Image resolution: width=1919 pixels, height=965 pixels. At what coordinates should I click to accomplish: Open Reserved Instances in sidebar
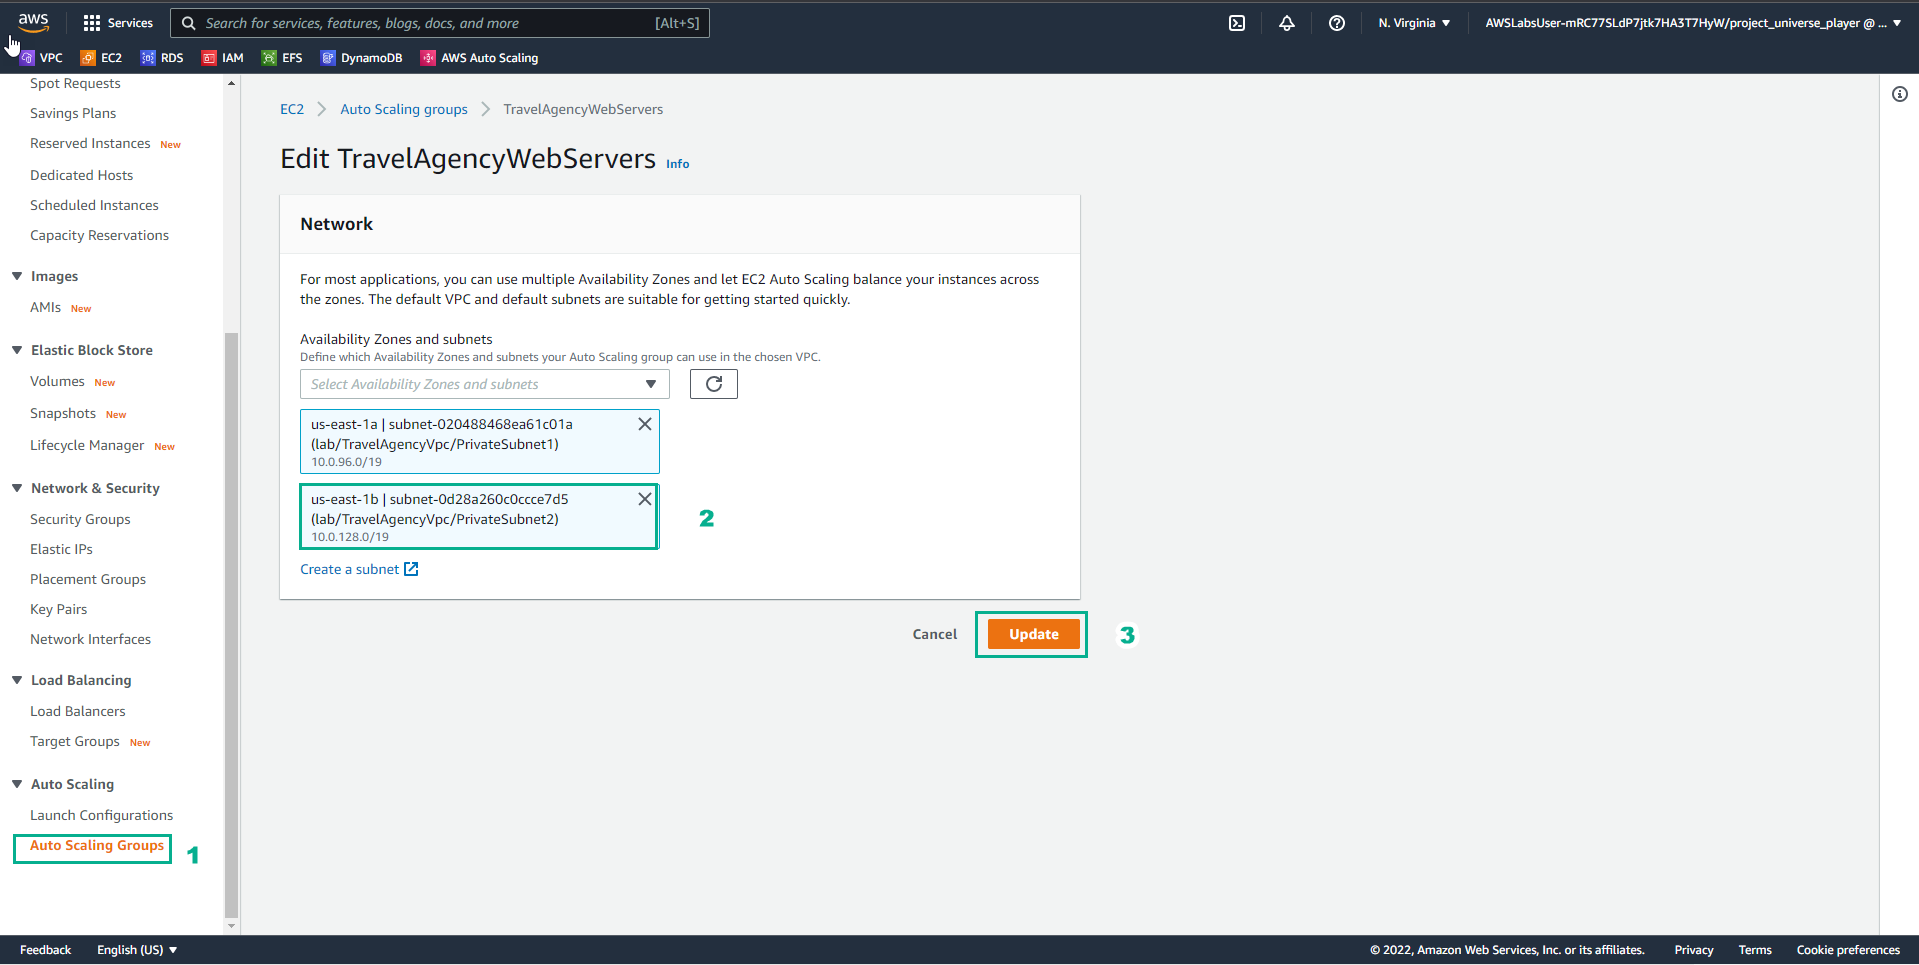point(90,143)
